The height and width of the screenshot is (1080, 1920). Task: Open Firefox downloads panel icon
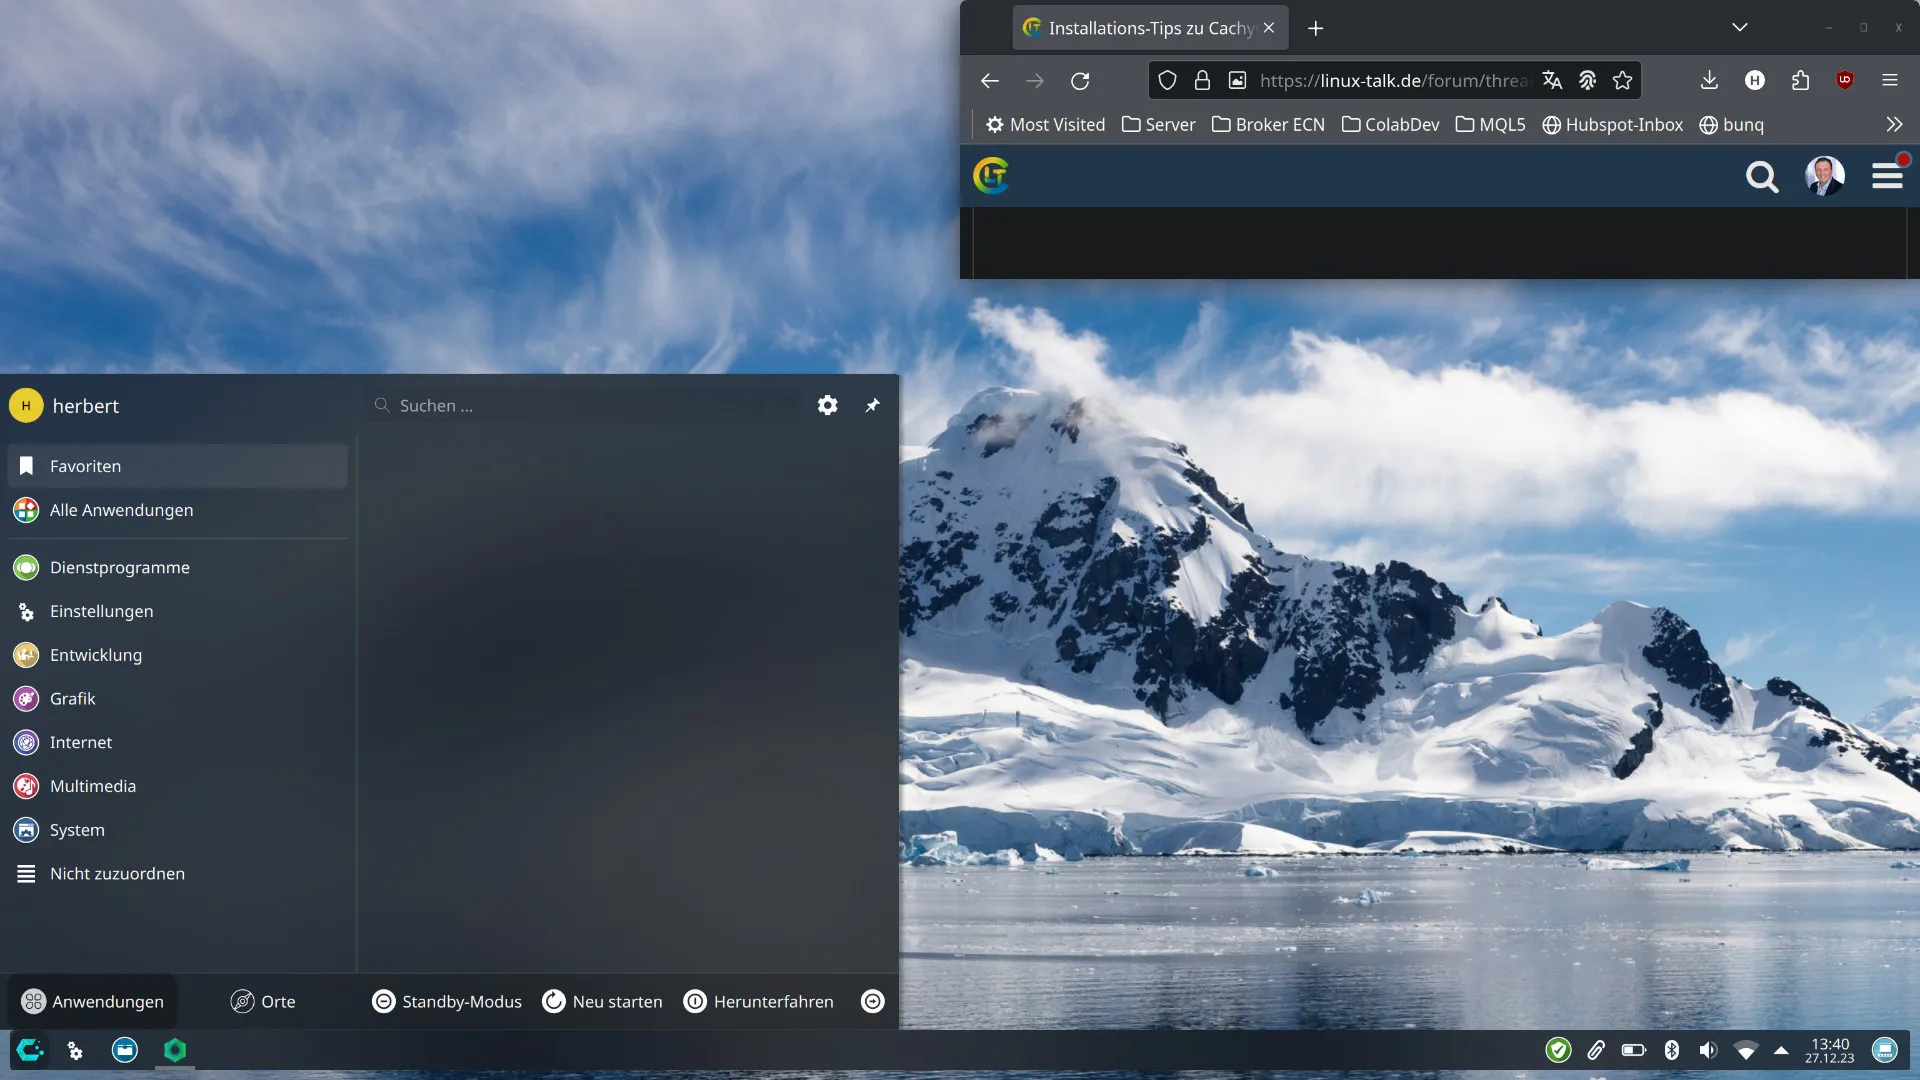point(1709,80)
